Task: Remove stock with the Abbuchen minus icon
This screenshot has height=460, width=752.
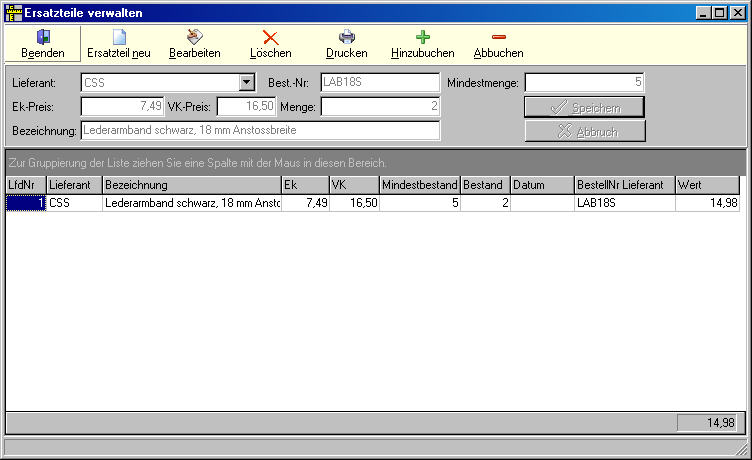Action: (x=498, y=37)
